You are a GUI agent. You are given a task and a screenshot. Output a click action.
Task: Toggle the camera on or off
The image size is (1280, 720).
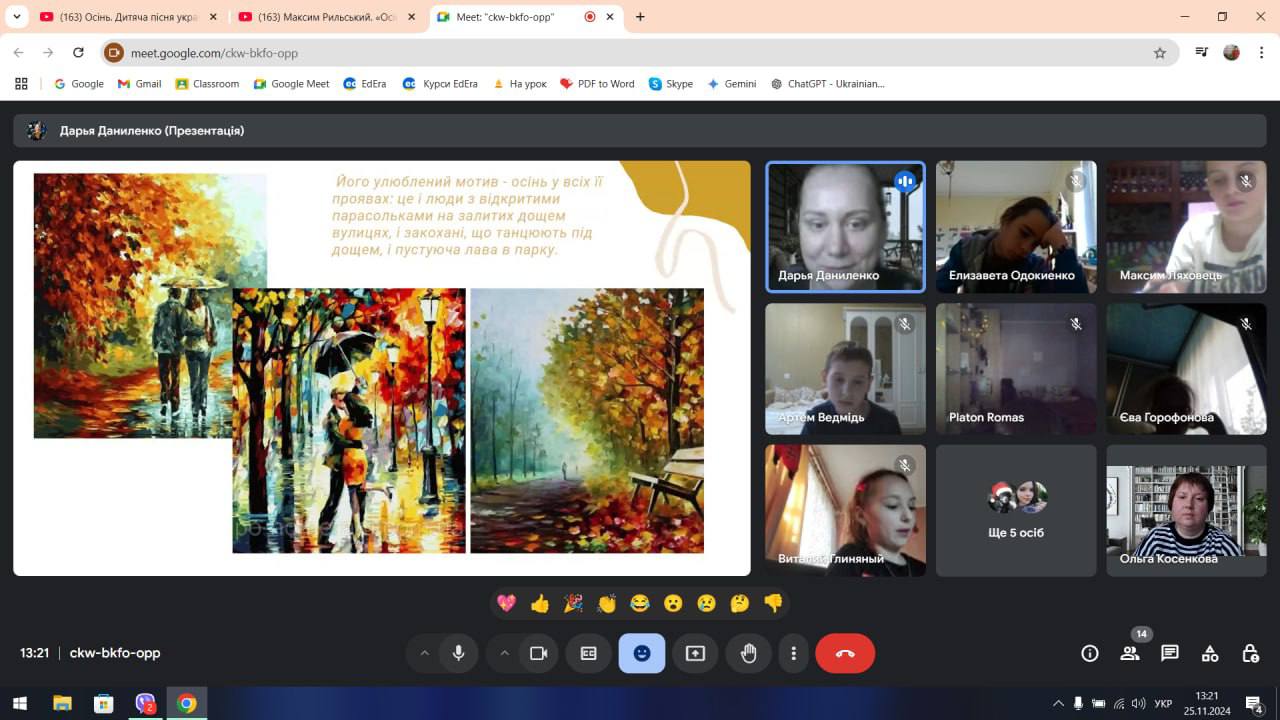(x=538, y=653)
